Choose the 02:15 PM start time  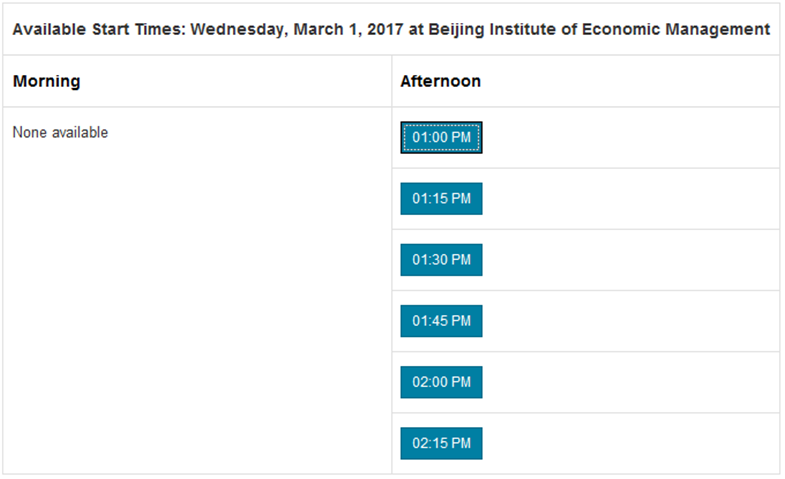tap(441, 443)
